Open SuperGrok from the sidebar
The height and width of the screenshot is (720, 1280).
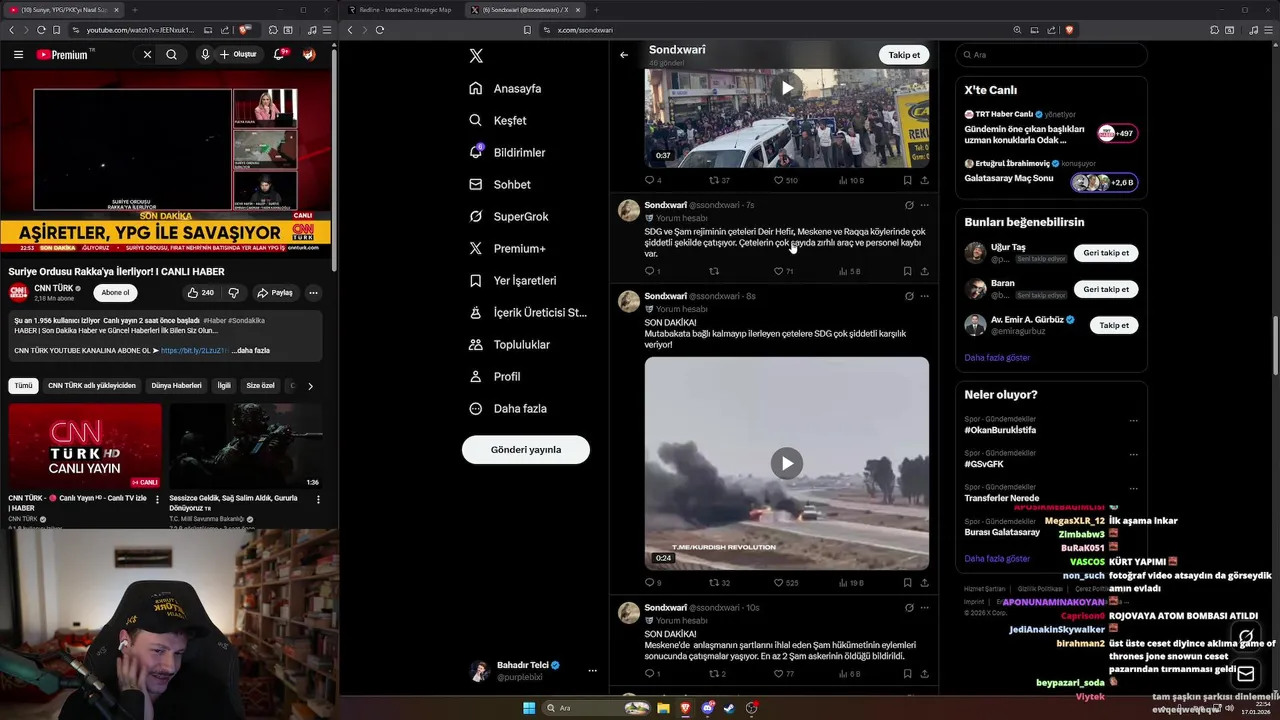509,217
